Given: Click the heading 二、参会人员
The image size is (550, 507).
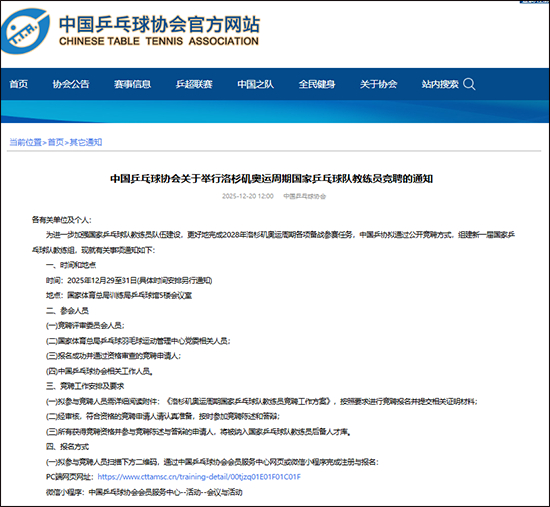Looking at the screenshot, I should [67, 311].
